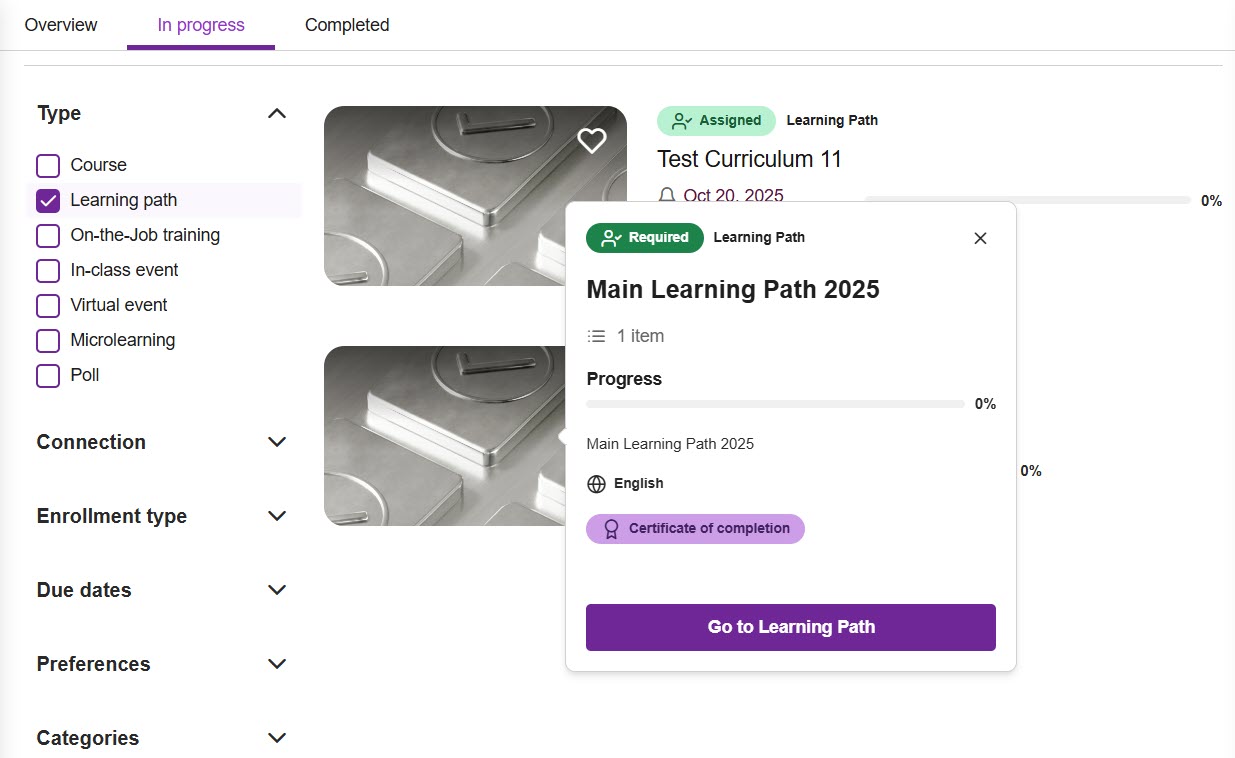Click the heart favorite icon on thumbnail

coord(592,141)
